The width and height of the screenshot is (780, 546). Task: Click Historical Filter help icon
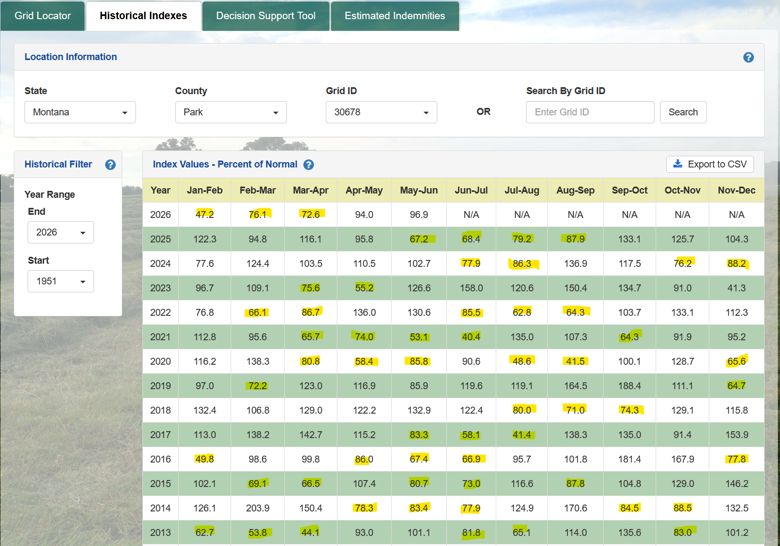110,165
